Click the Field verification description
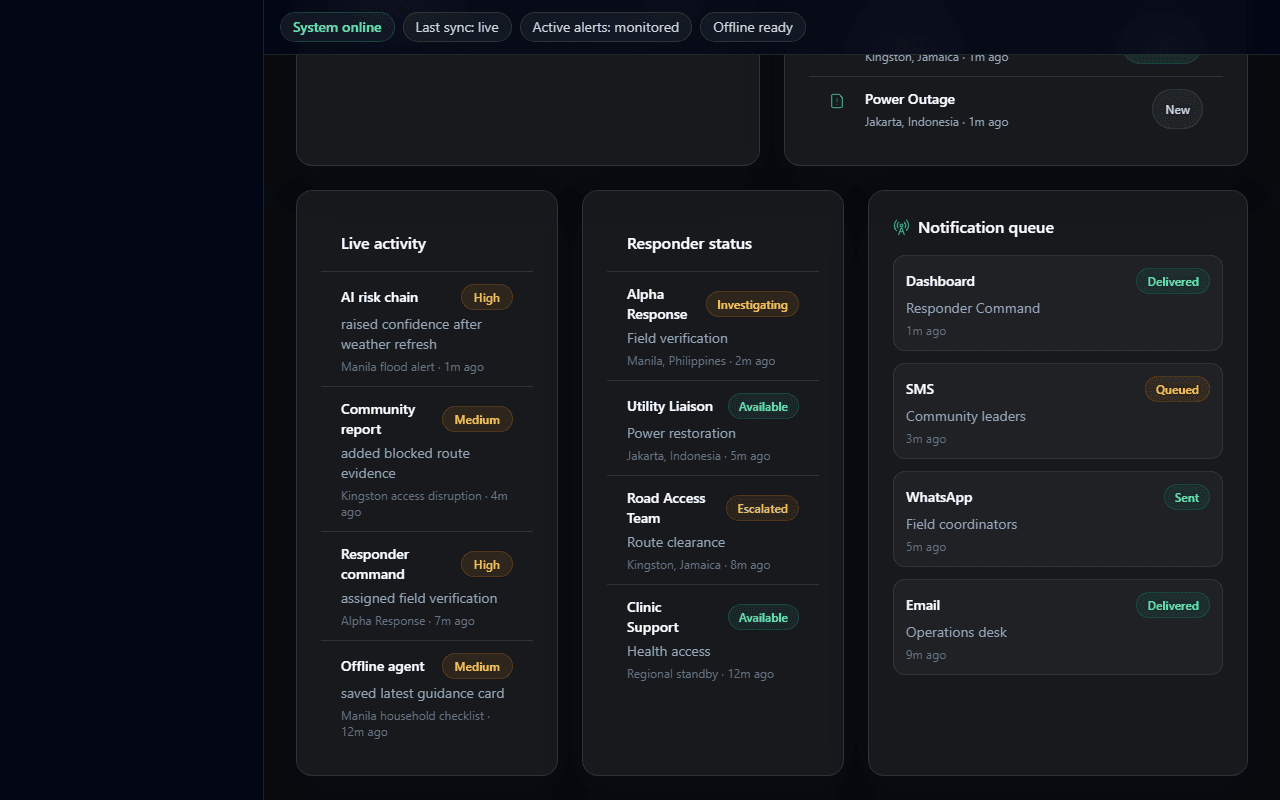The image size is (1280, 800). pos(677,338)
